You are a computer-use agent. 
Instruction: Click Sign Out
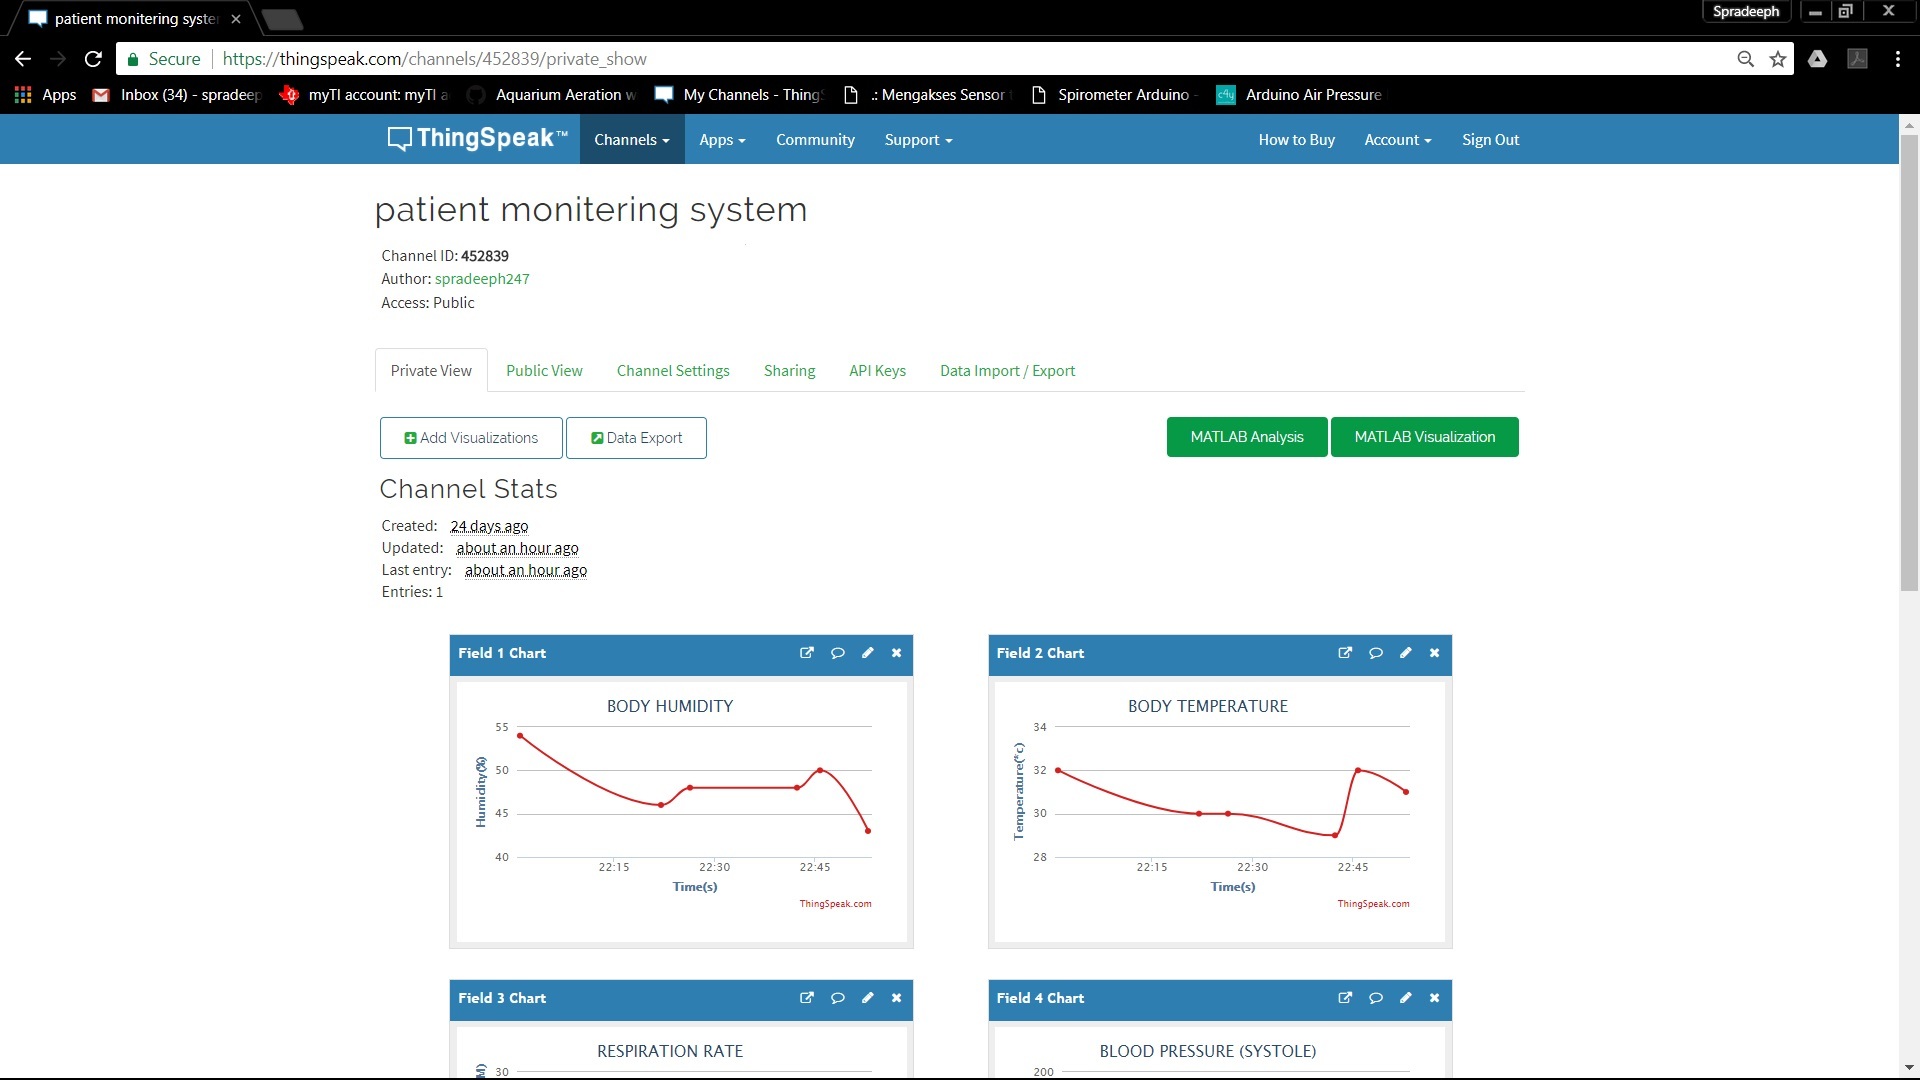[x=1490, y=140]
